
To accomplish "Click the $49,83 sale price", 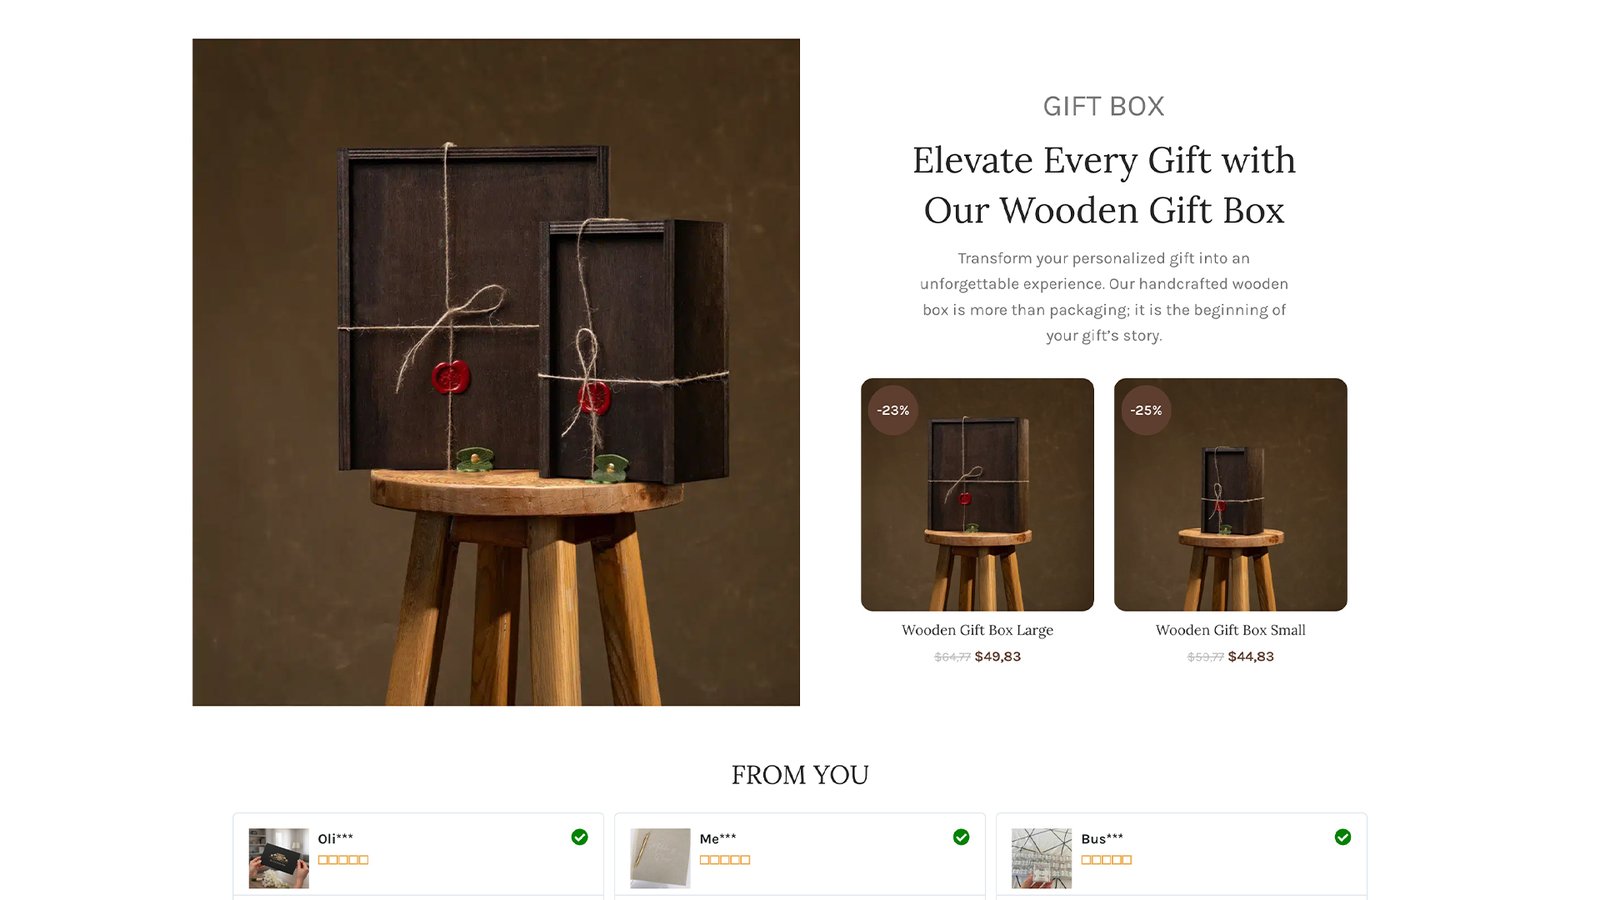I will [x=998, y=657].
